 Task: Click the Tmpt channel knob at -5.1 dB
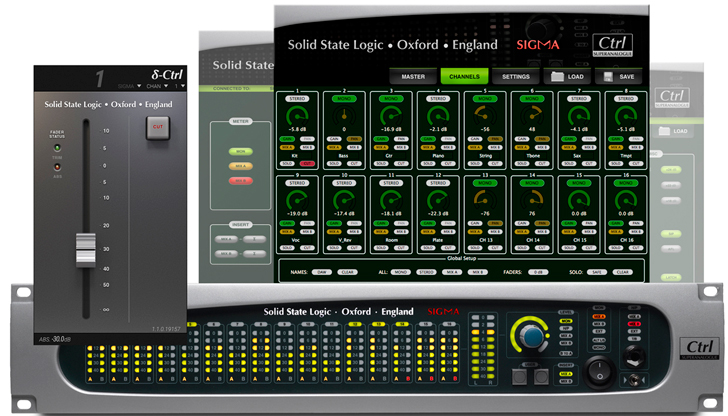coord(626,115)
